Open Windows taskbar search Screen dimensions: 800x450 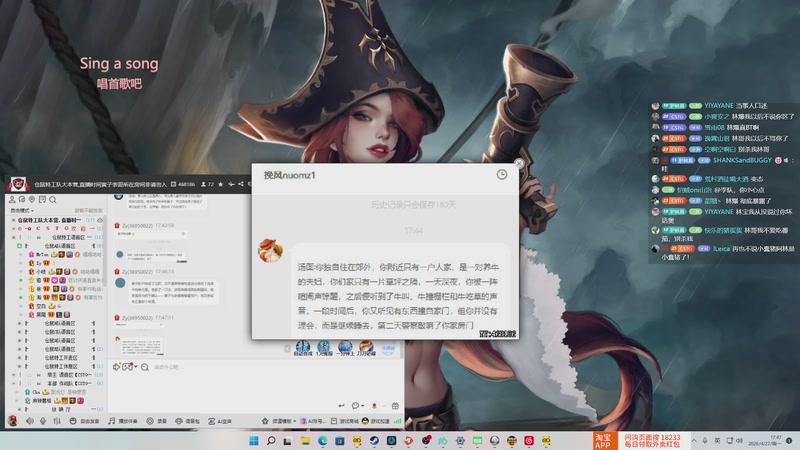tap(271, 440)
